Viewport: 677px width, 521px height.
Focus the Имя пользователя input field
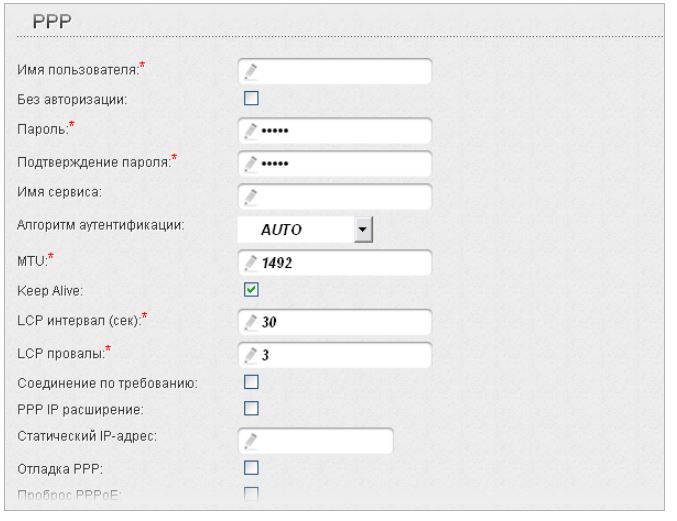[x=340, y=72]
